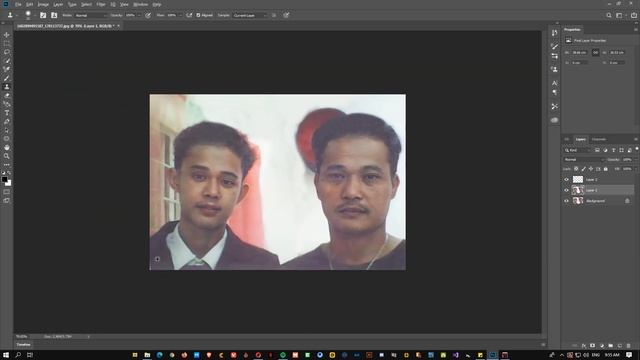The image size is (640, 360).
Task: Open Windows Start button
Action: click(x=6, y=355)
